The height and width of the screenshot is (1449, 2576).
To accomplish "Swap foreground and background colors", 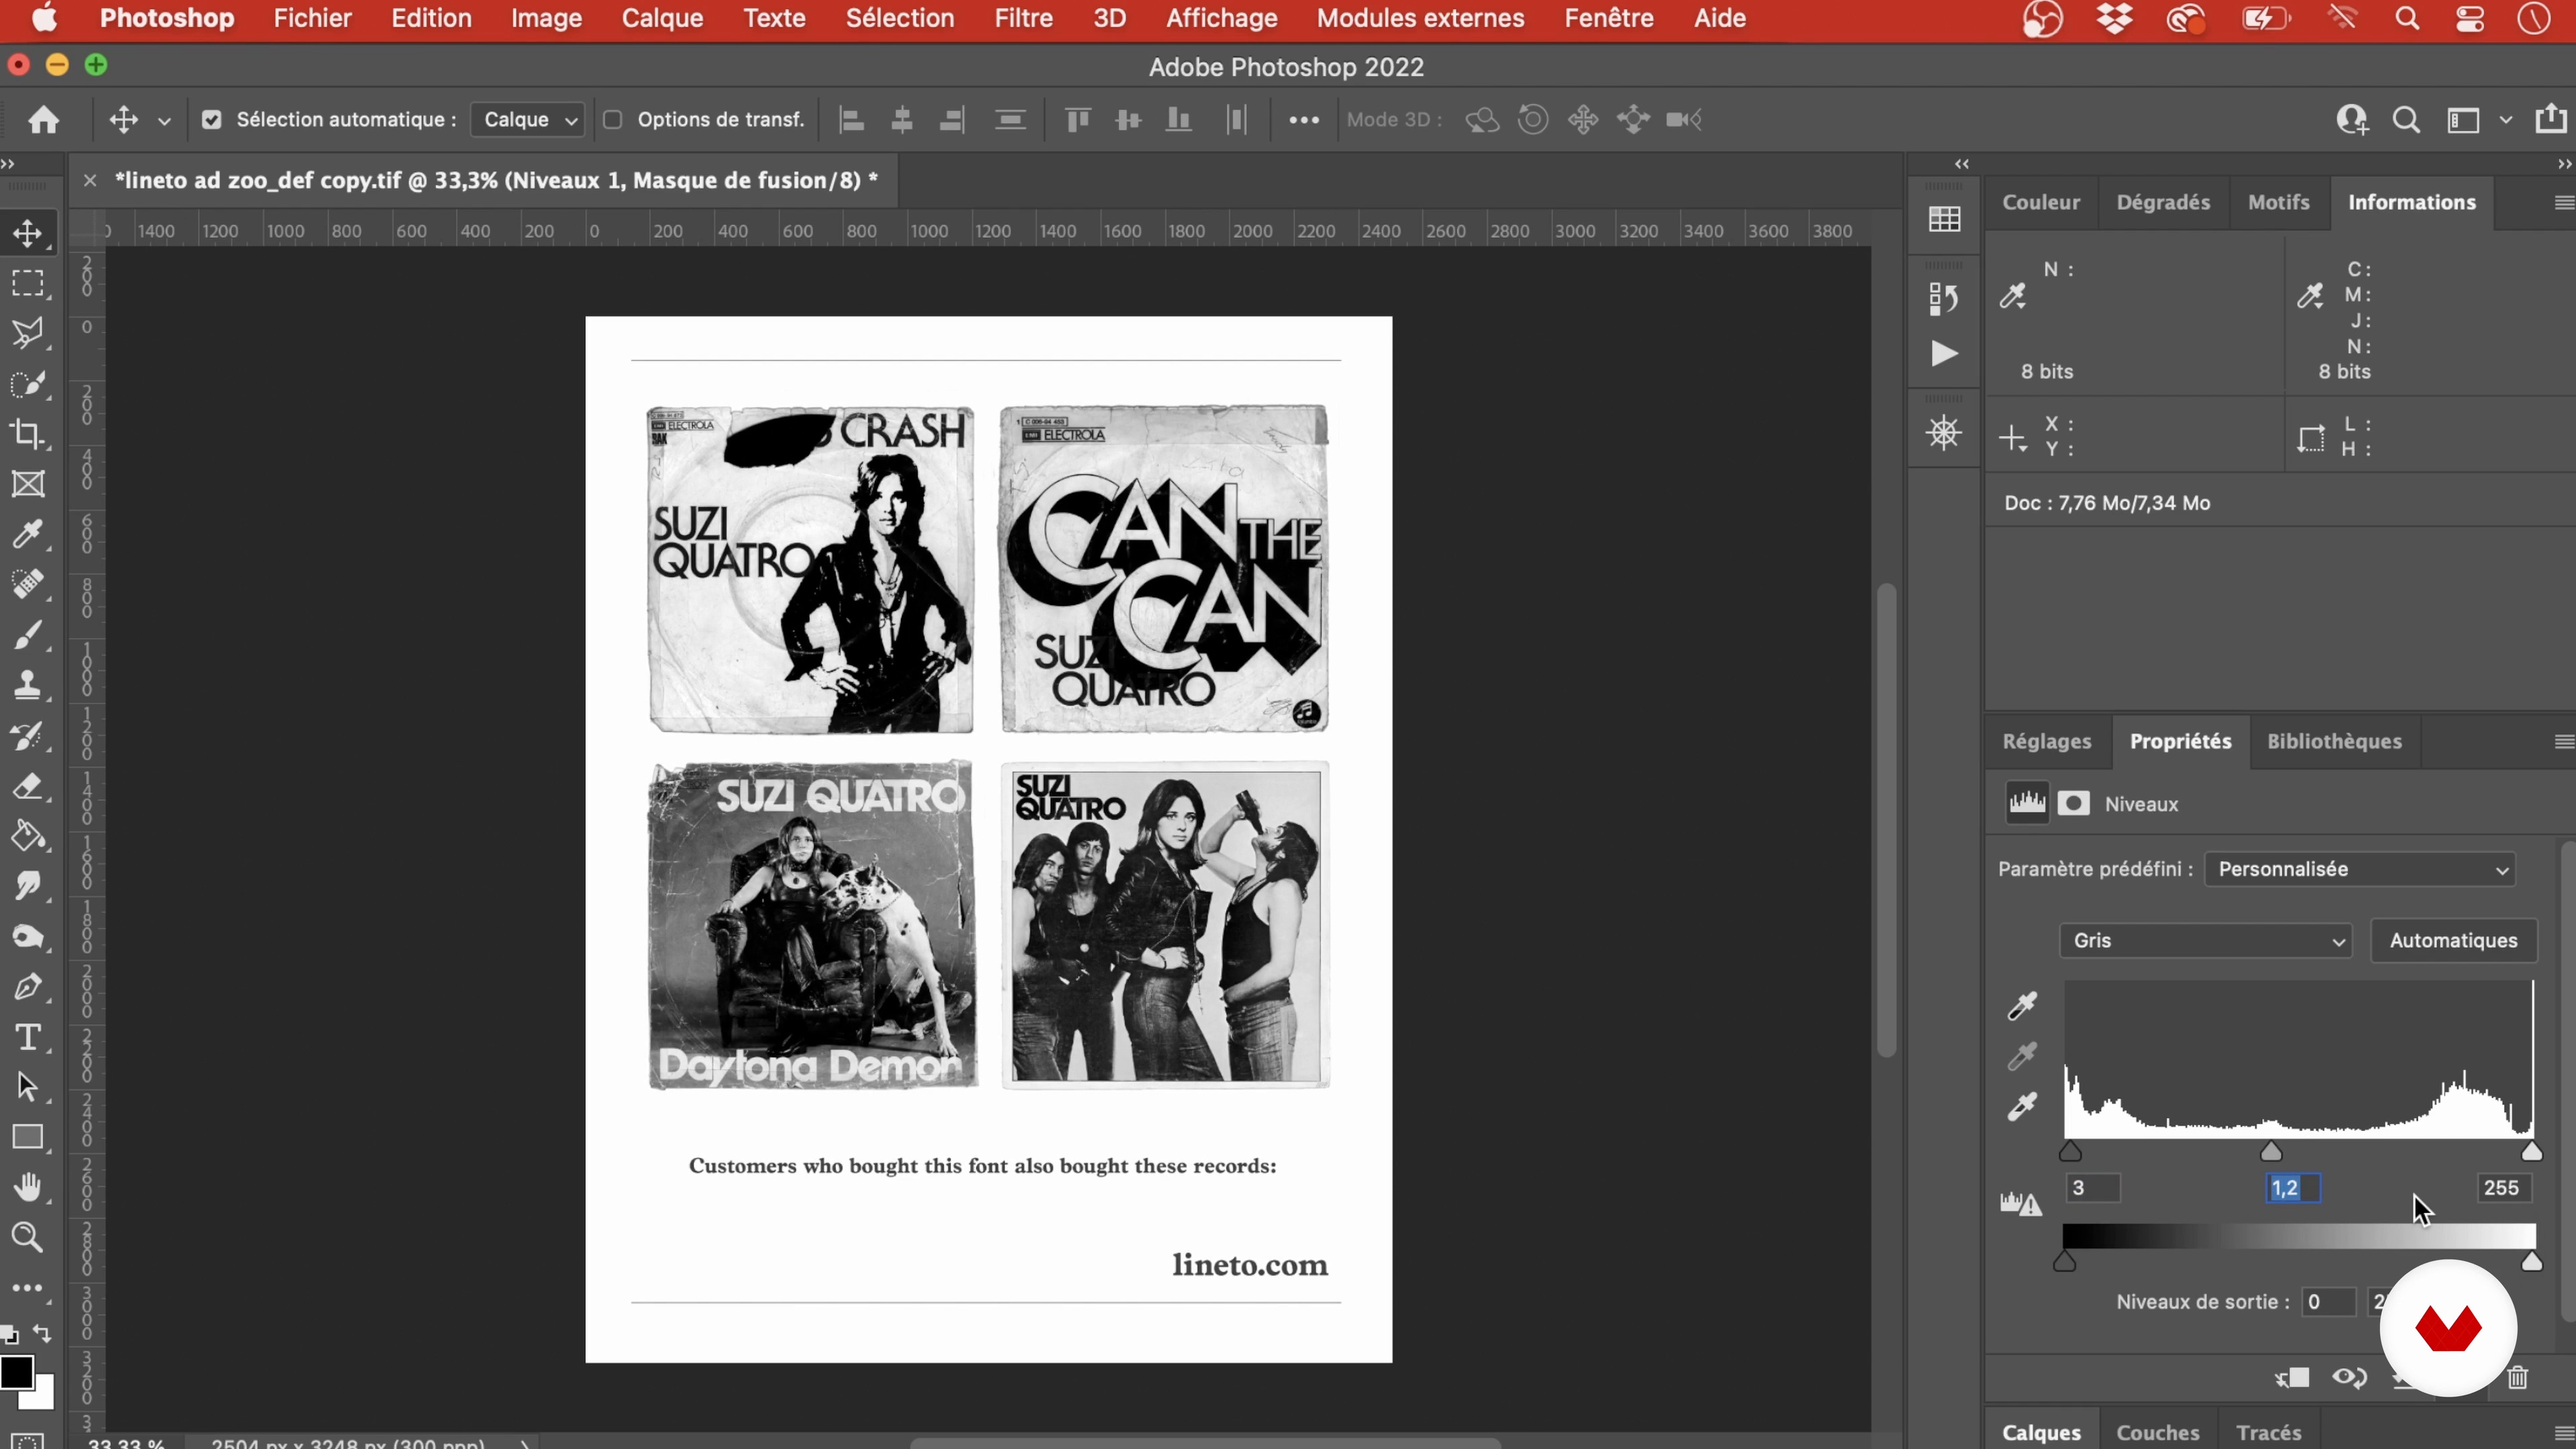I will tap(42, 1333).
